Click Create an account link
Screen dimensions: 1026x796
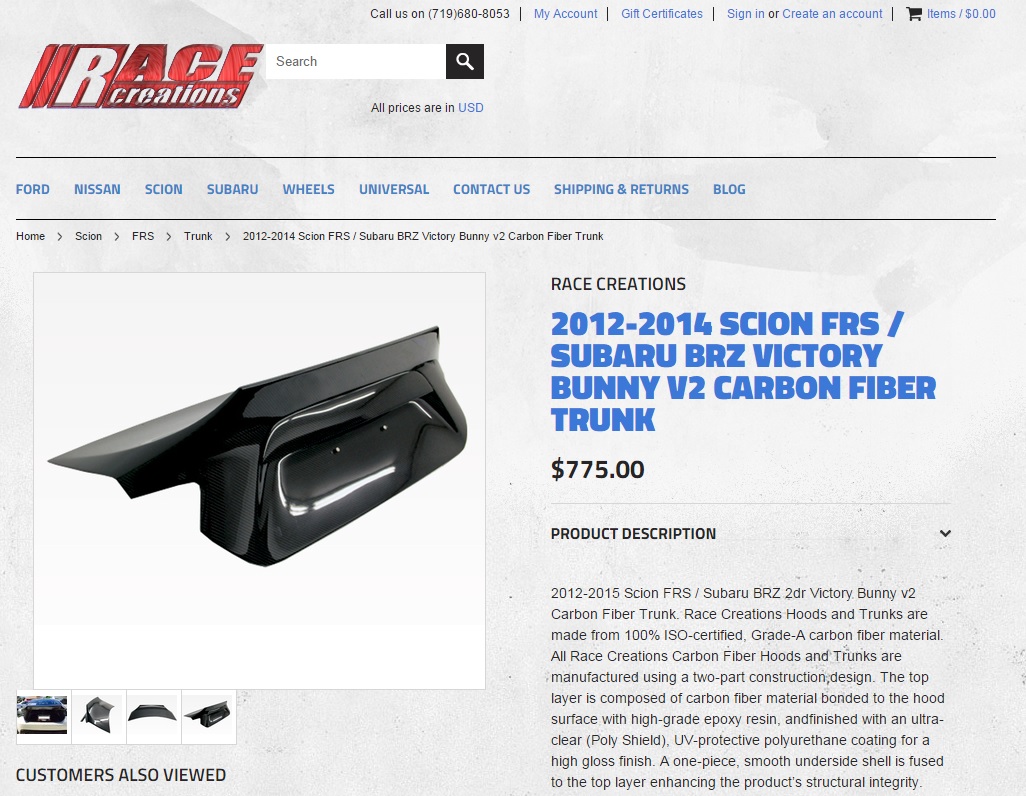tap(832, 14)
